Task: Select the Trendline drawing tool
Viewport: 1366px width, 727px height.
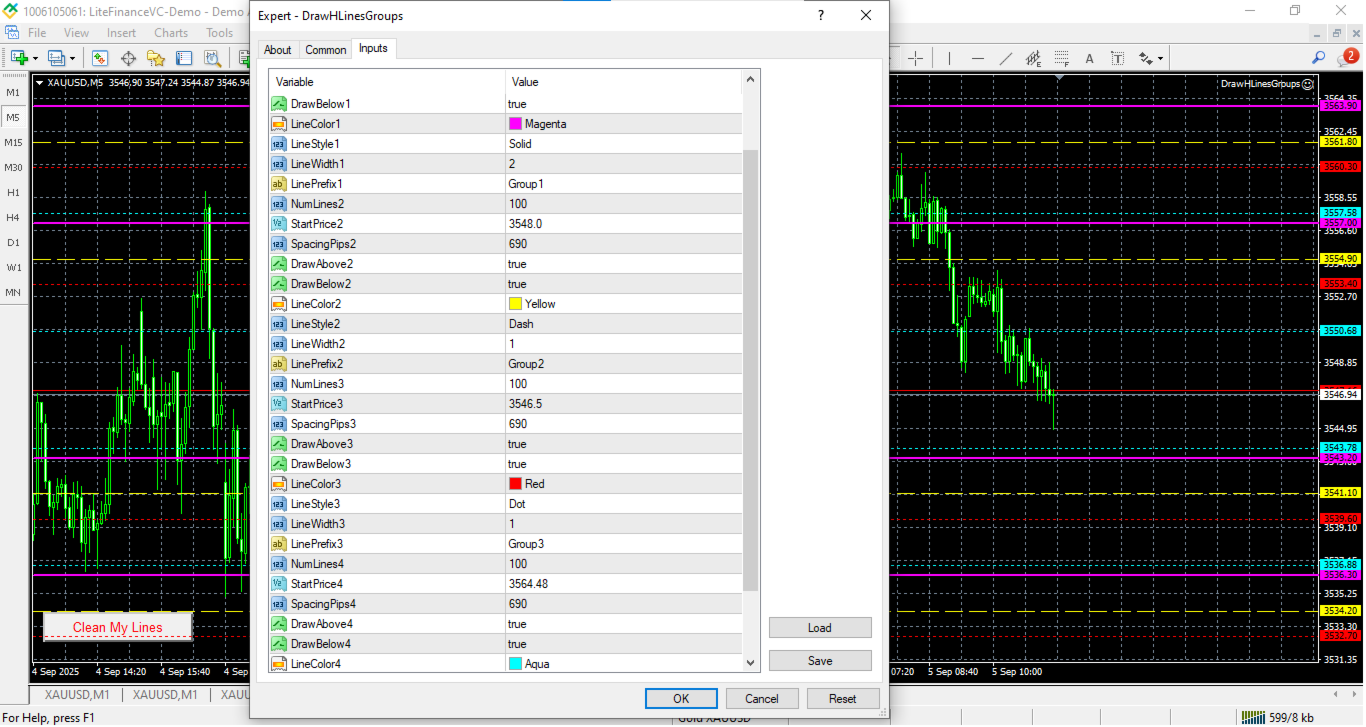Action: pyautogui.click(x=1005, y=58)
